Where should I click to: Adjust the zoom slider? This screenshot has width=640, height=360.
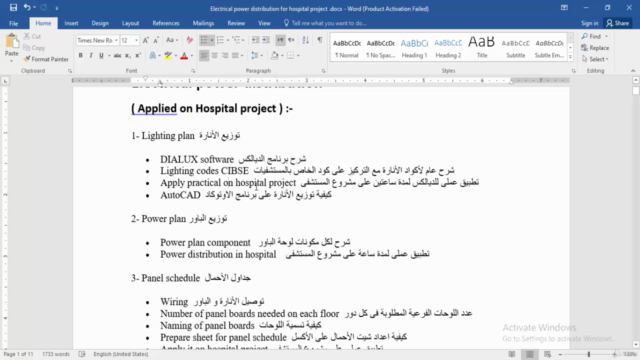coord(589,354)
